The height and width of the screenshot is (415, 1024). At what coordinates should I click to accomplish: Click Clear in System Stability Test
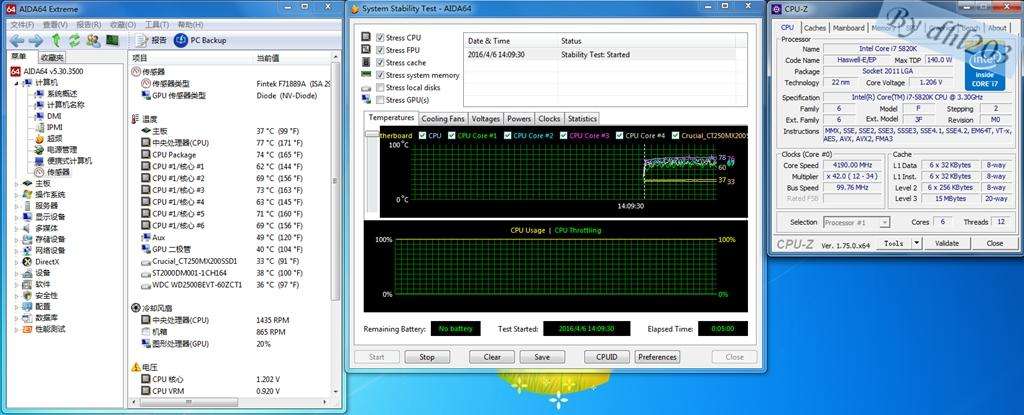pyautogui.click(x=492, y=357)
